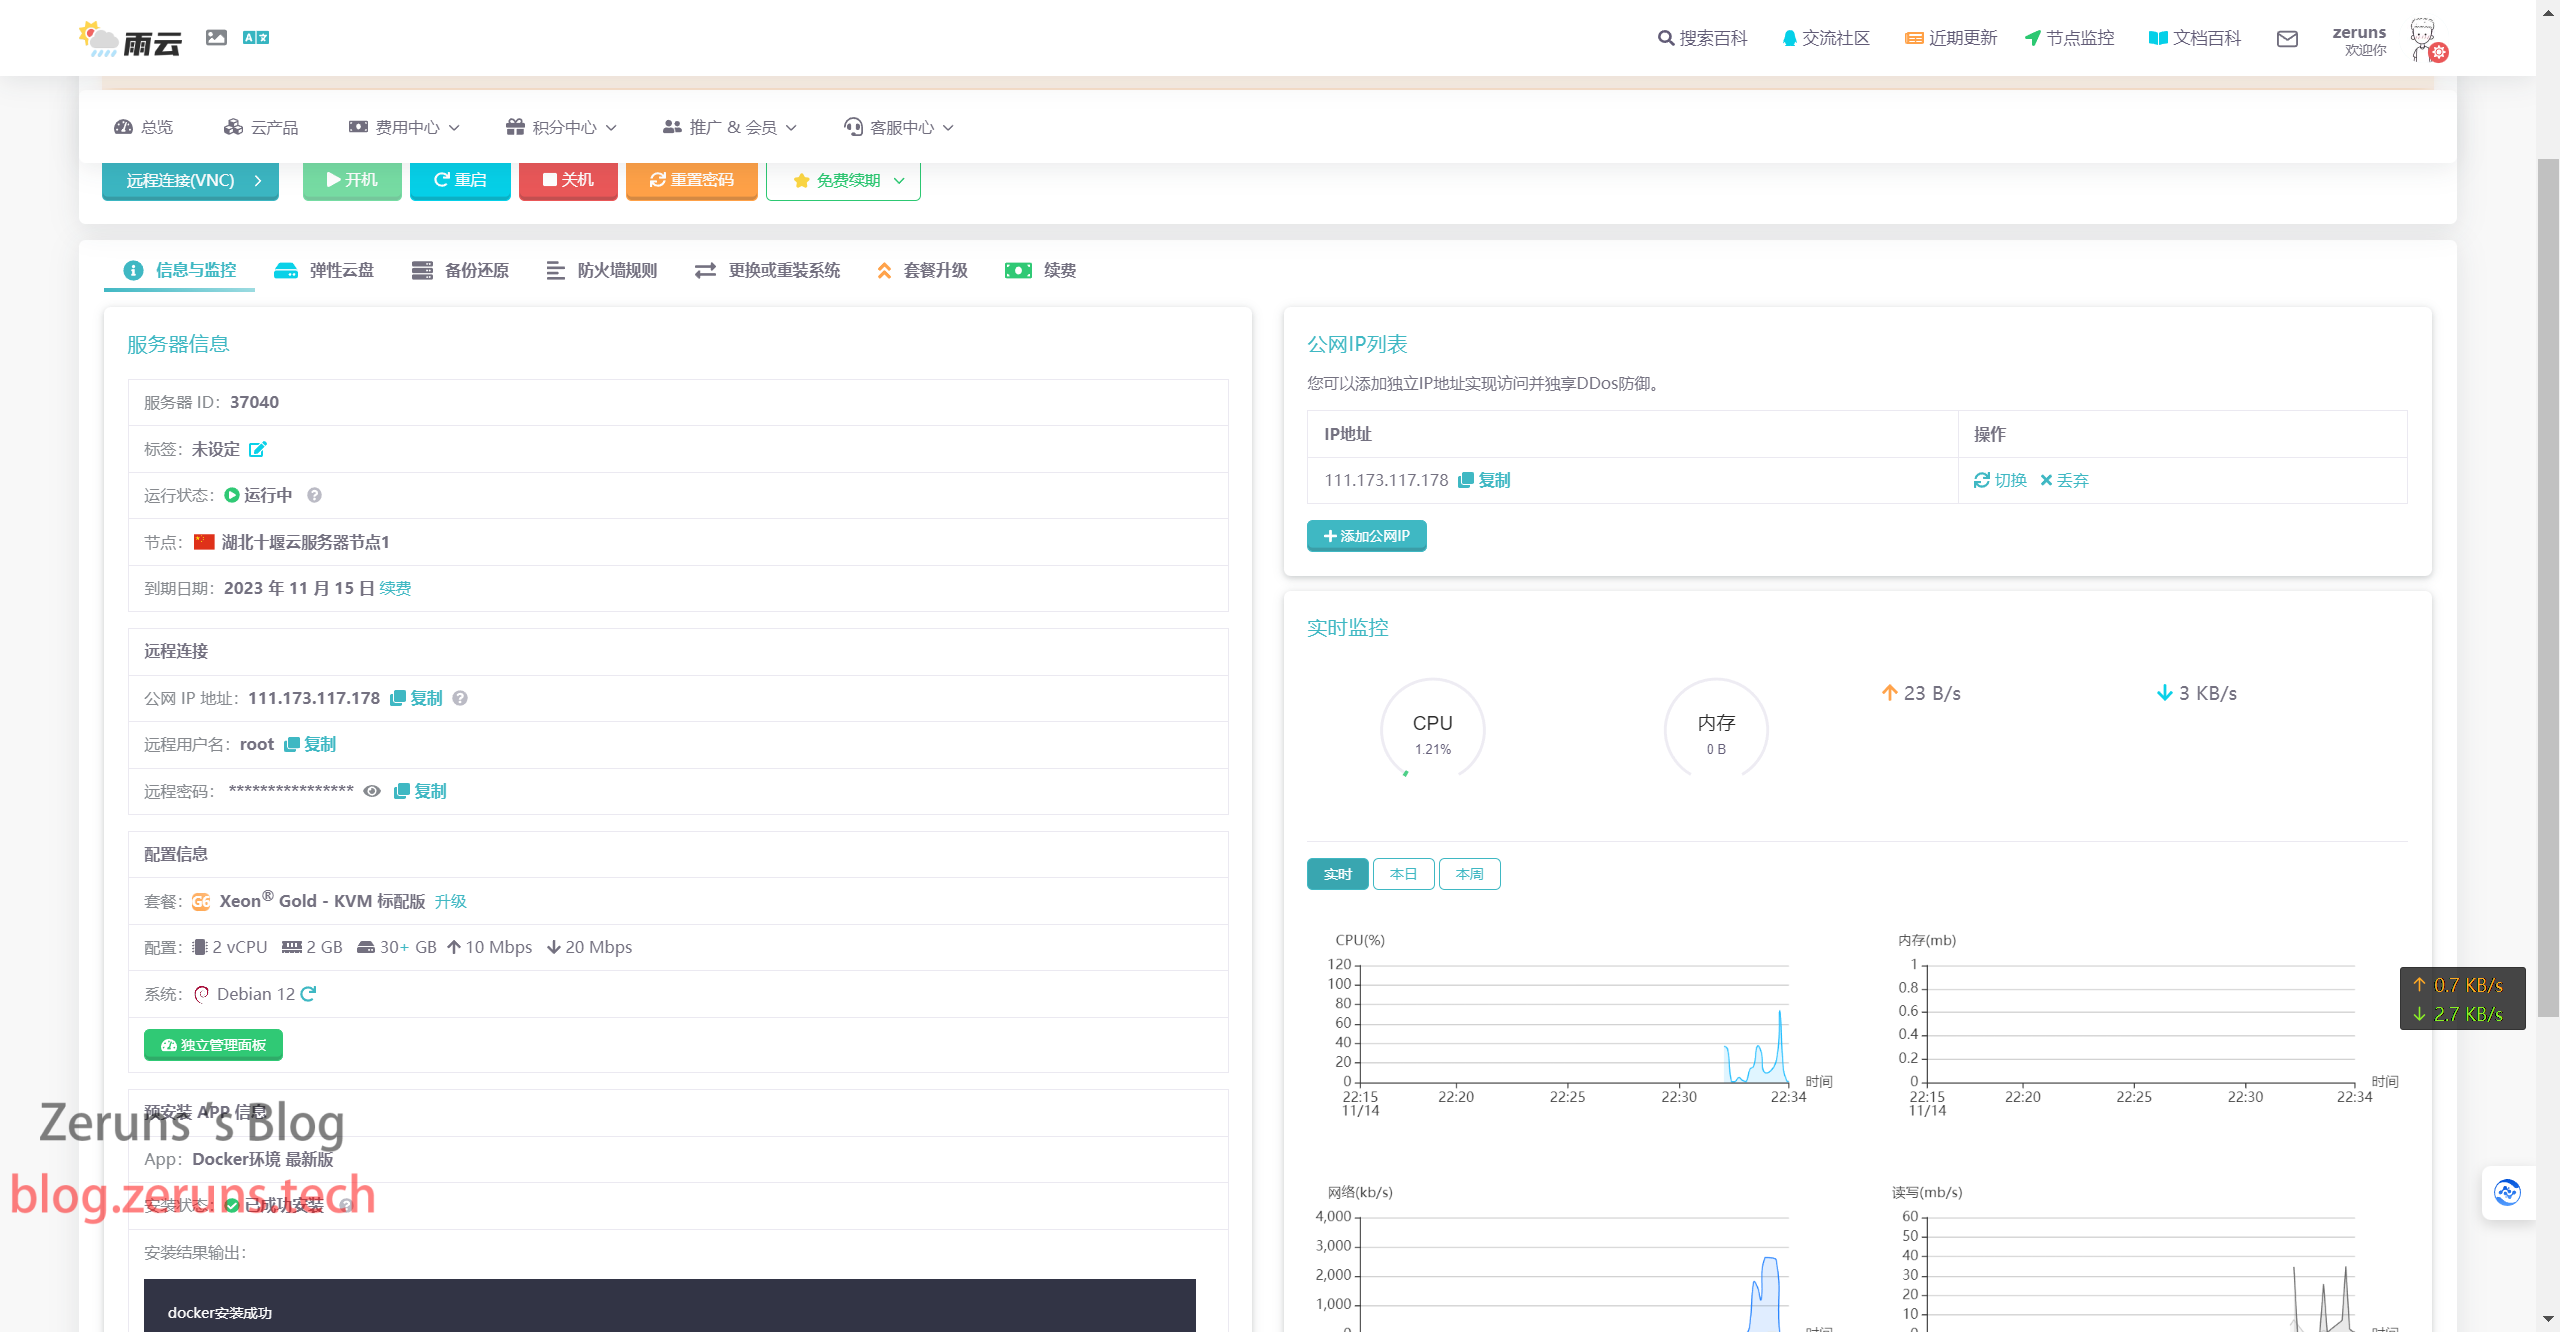Screen dimensions: 2560x1332
Task: Select the 本周 monitoring range
Action: click(x=1469, y=874)
